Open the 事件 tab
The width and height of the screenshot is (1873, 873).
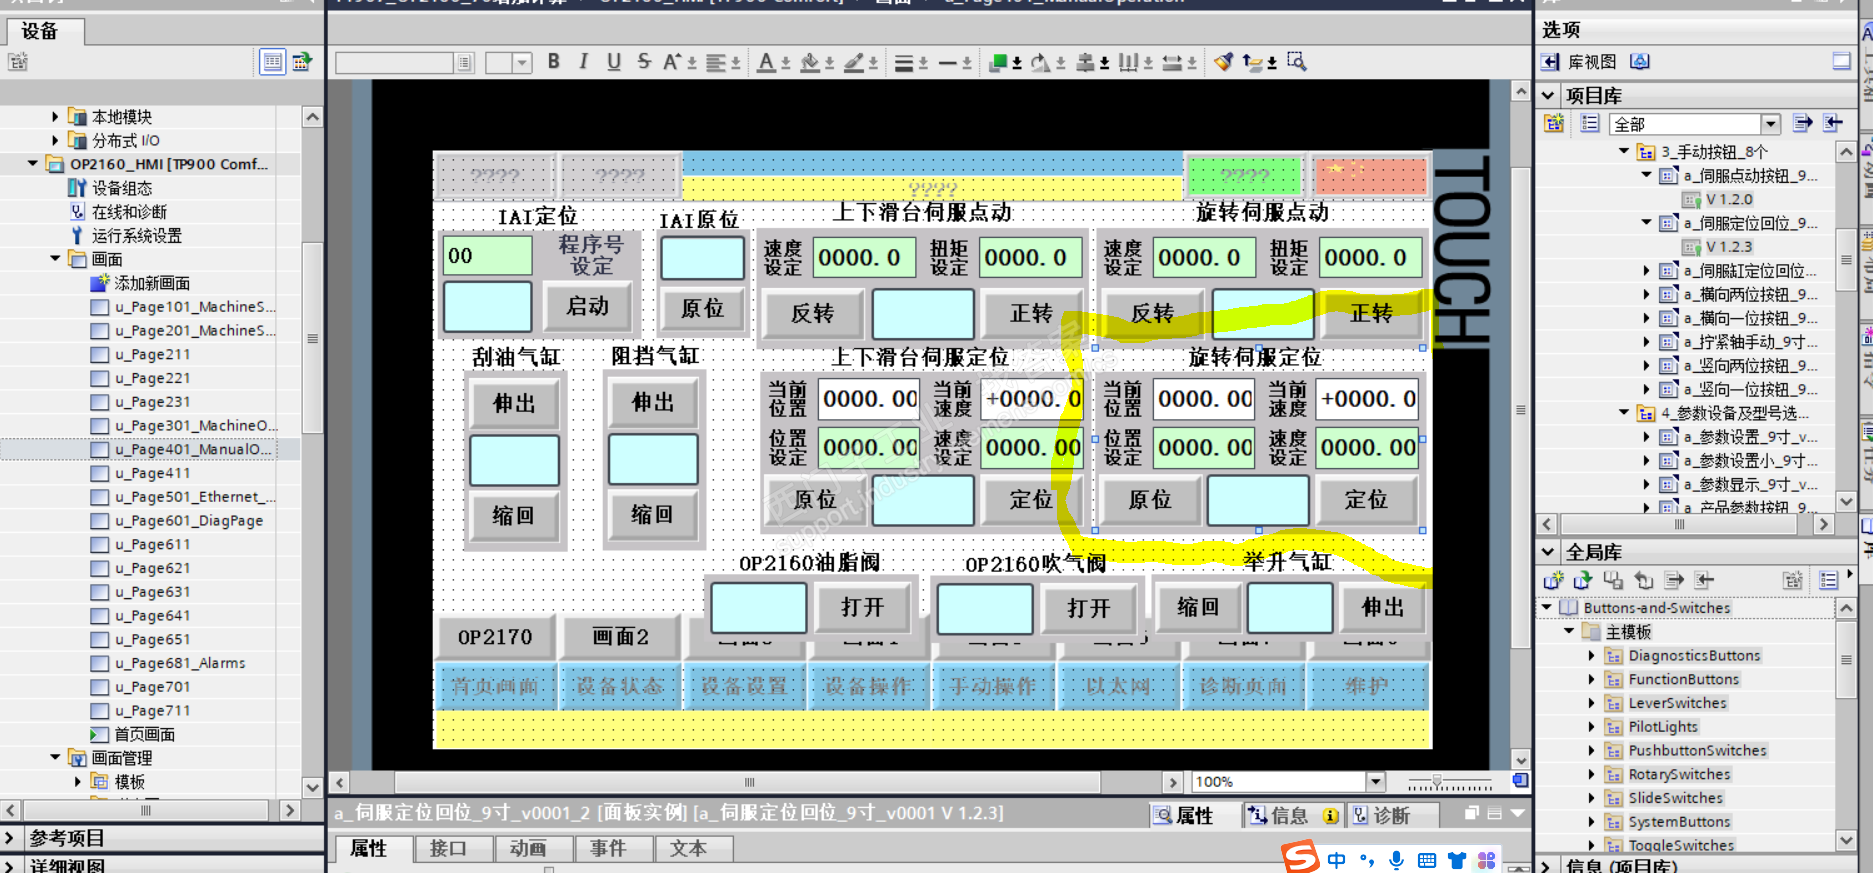608,849
